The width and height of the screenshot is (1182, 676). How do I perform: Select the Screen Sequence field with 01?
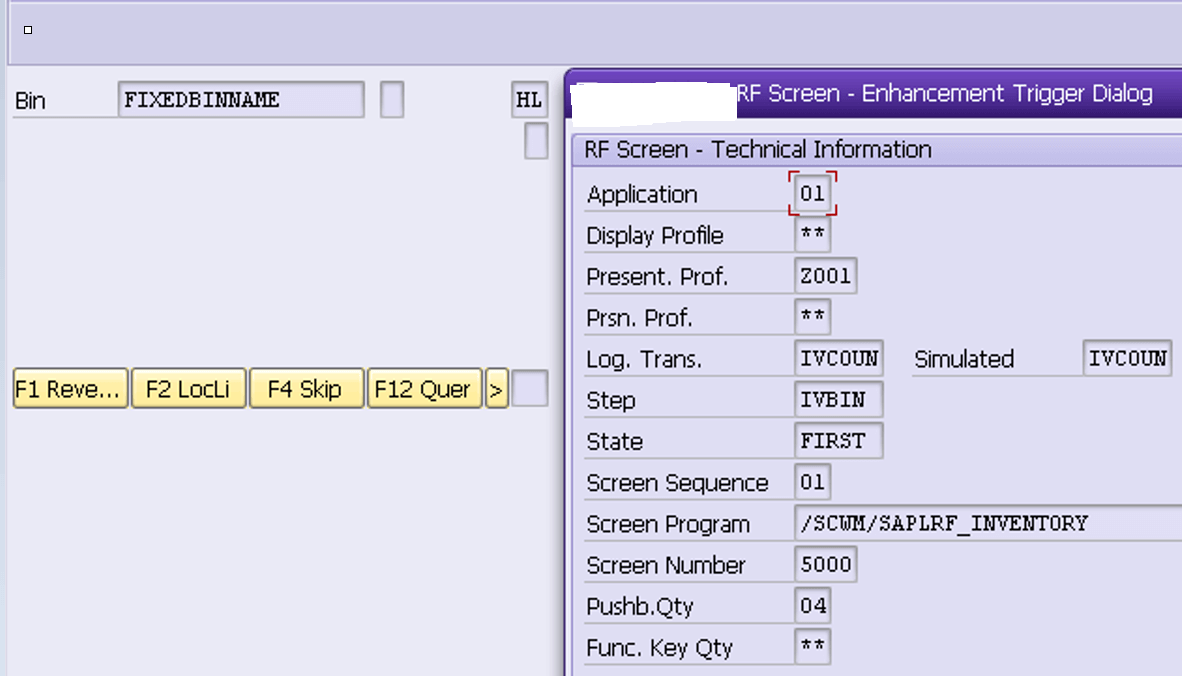811,482
